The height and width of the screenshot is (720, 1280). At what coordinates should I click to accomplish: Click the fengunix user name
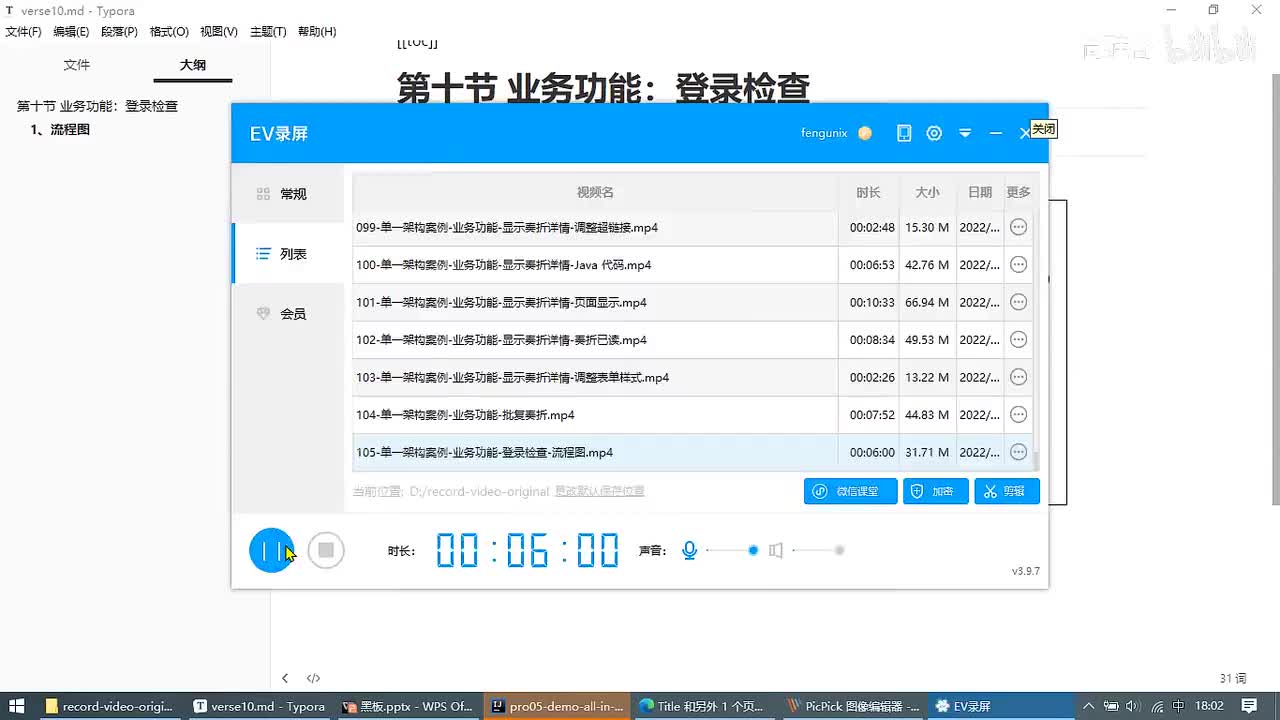click(824, 133)
